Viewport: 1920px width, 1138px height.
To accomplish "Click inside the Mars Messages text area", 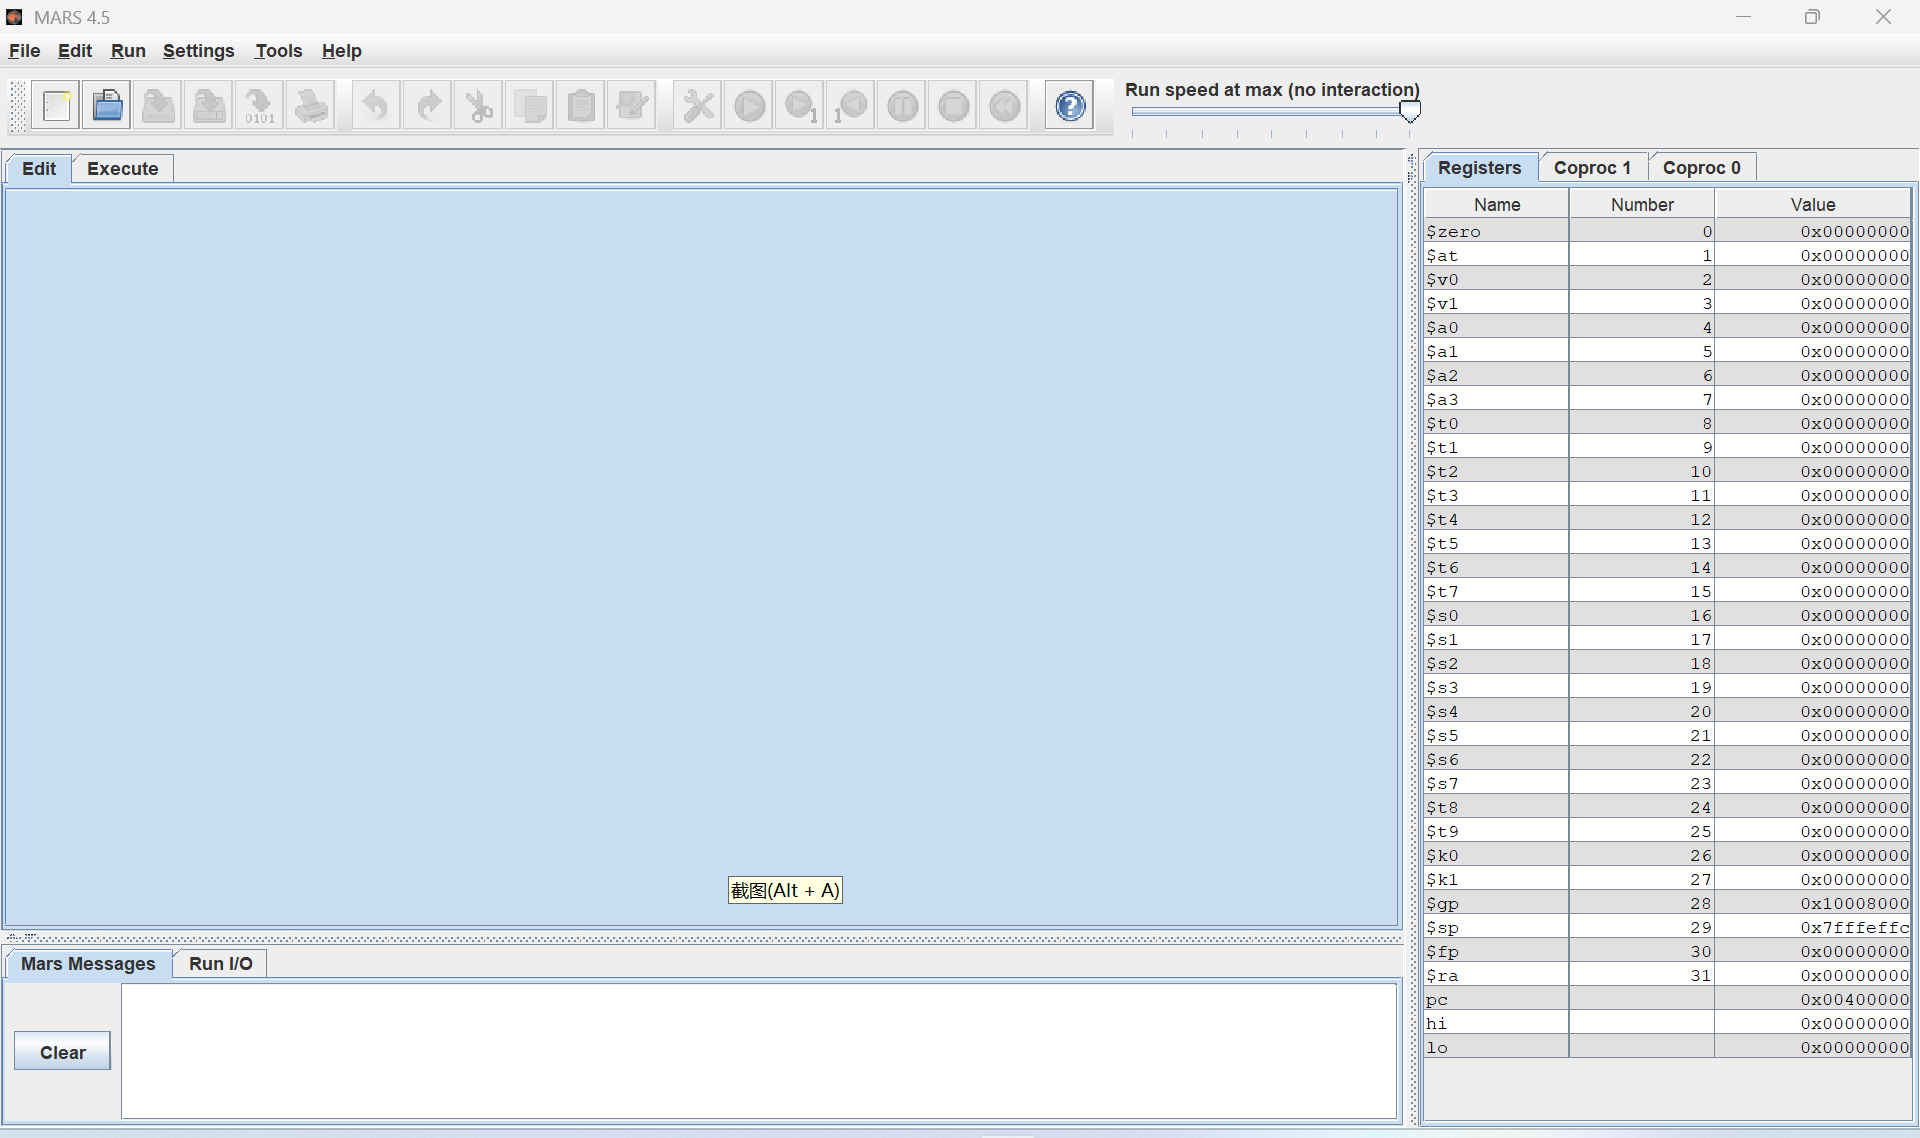I will pyautogui.click(x=758, y=1050).
